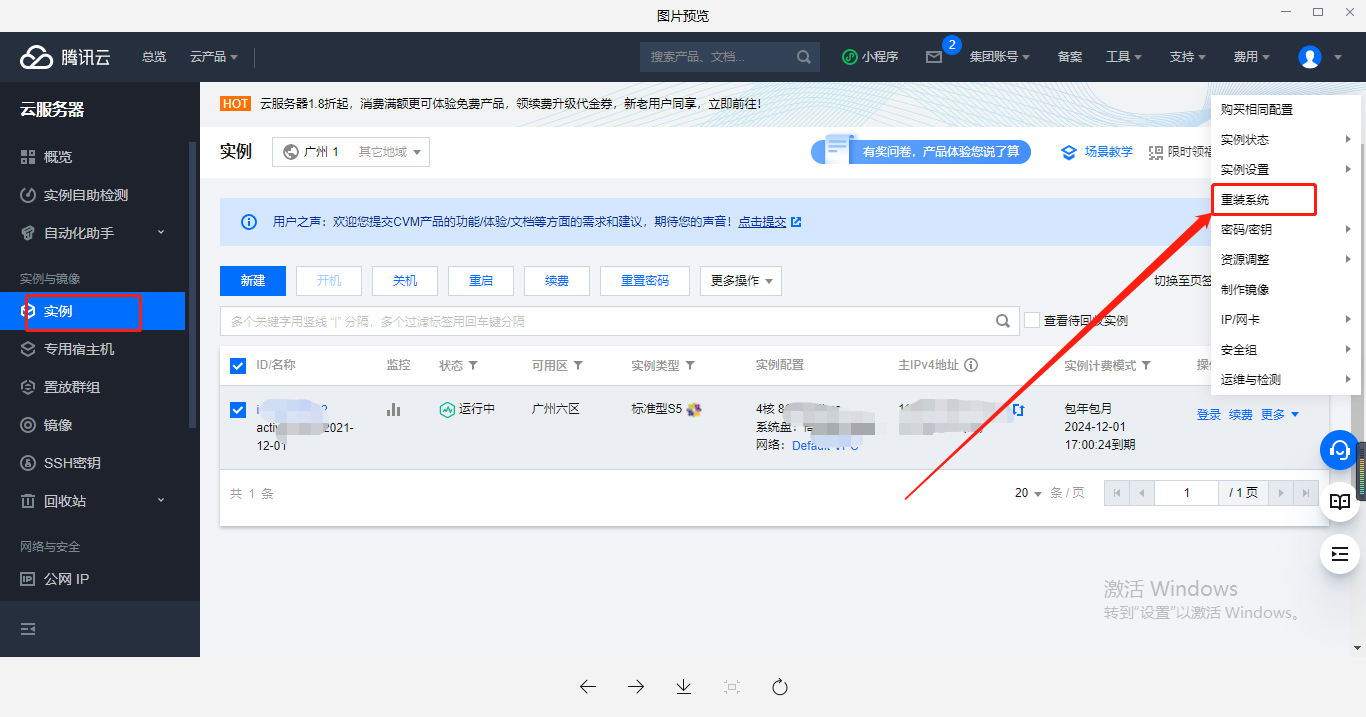Open the 云产品 dropdown menu
This screenshot has width=1366, height=717.
[x=214, y=57]
